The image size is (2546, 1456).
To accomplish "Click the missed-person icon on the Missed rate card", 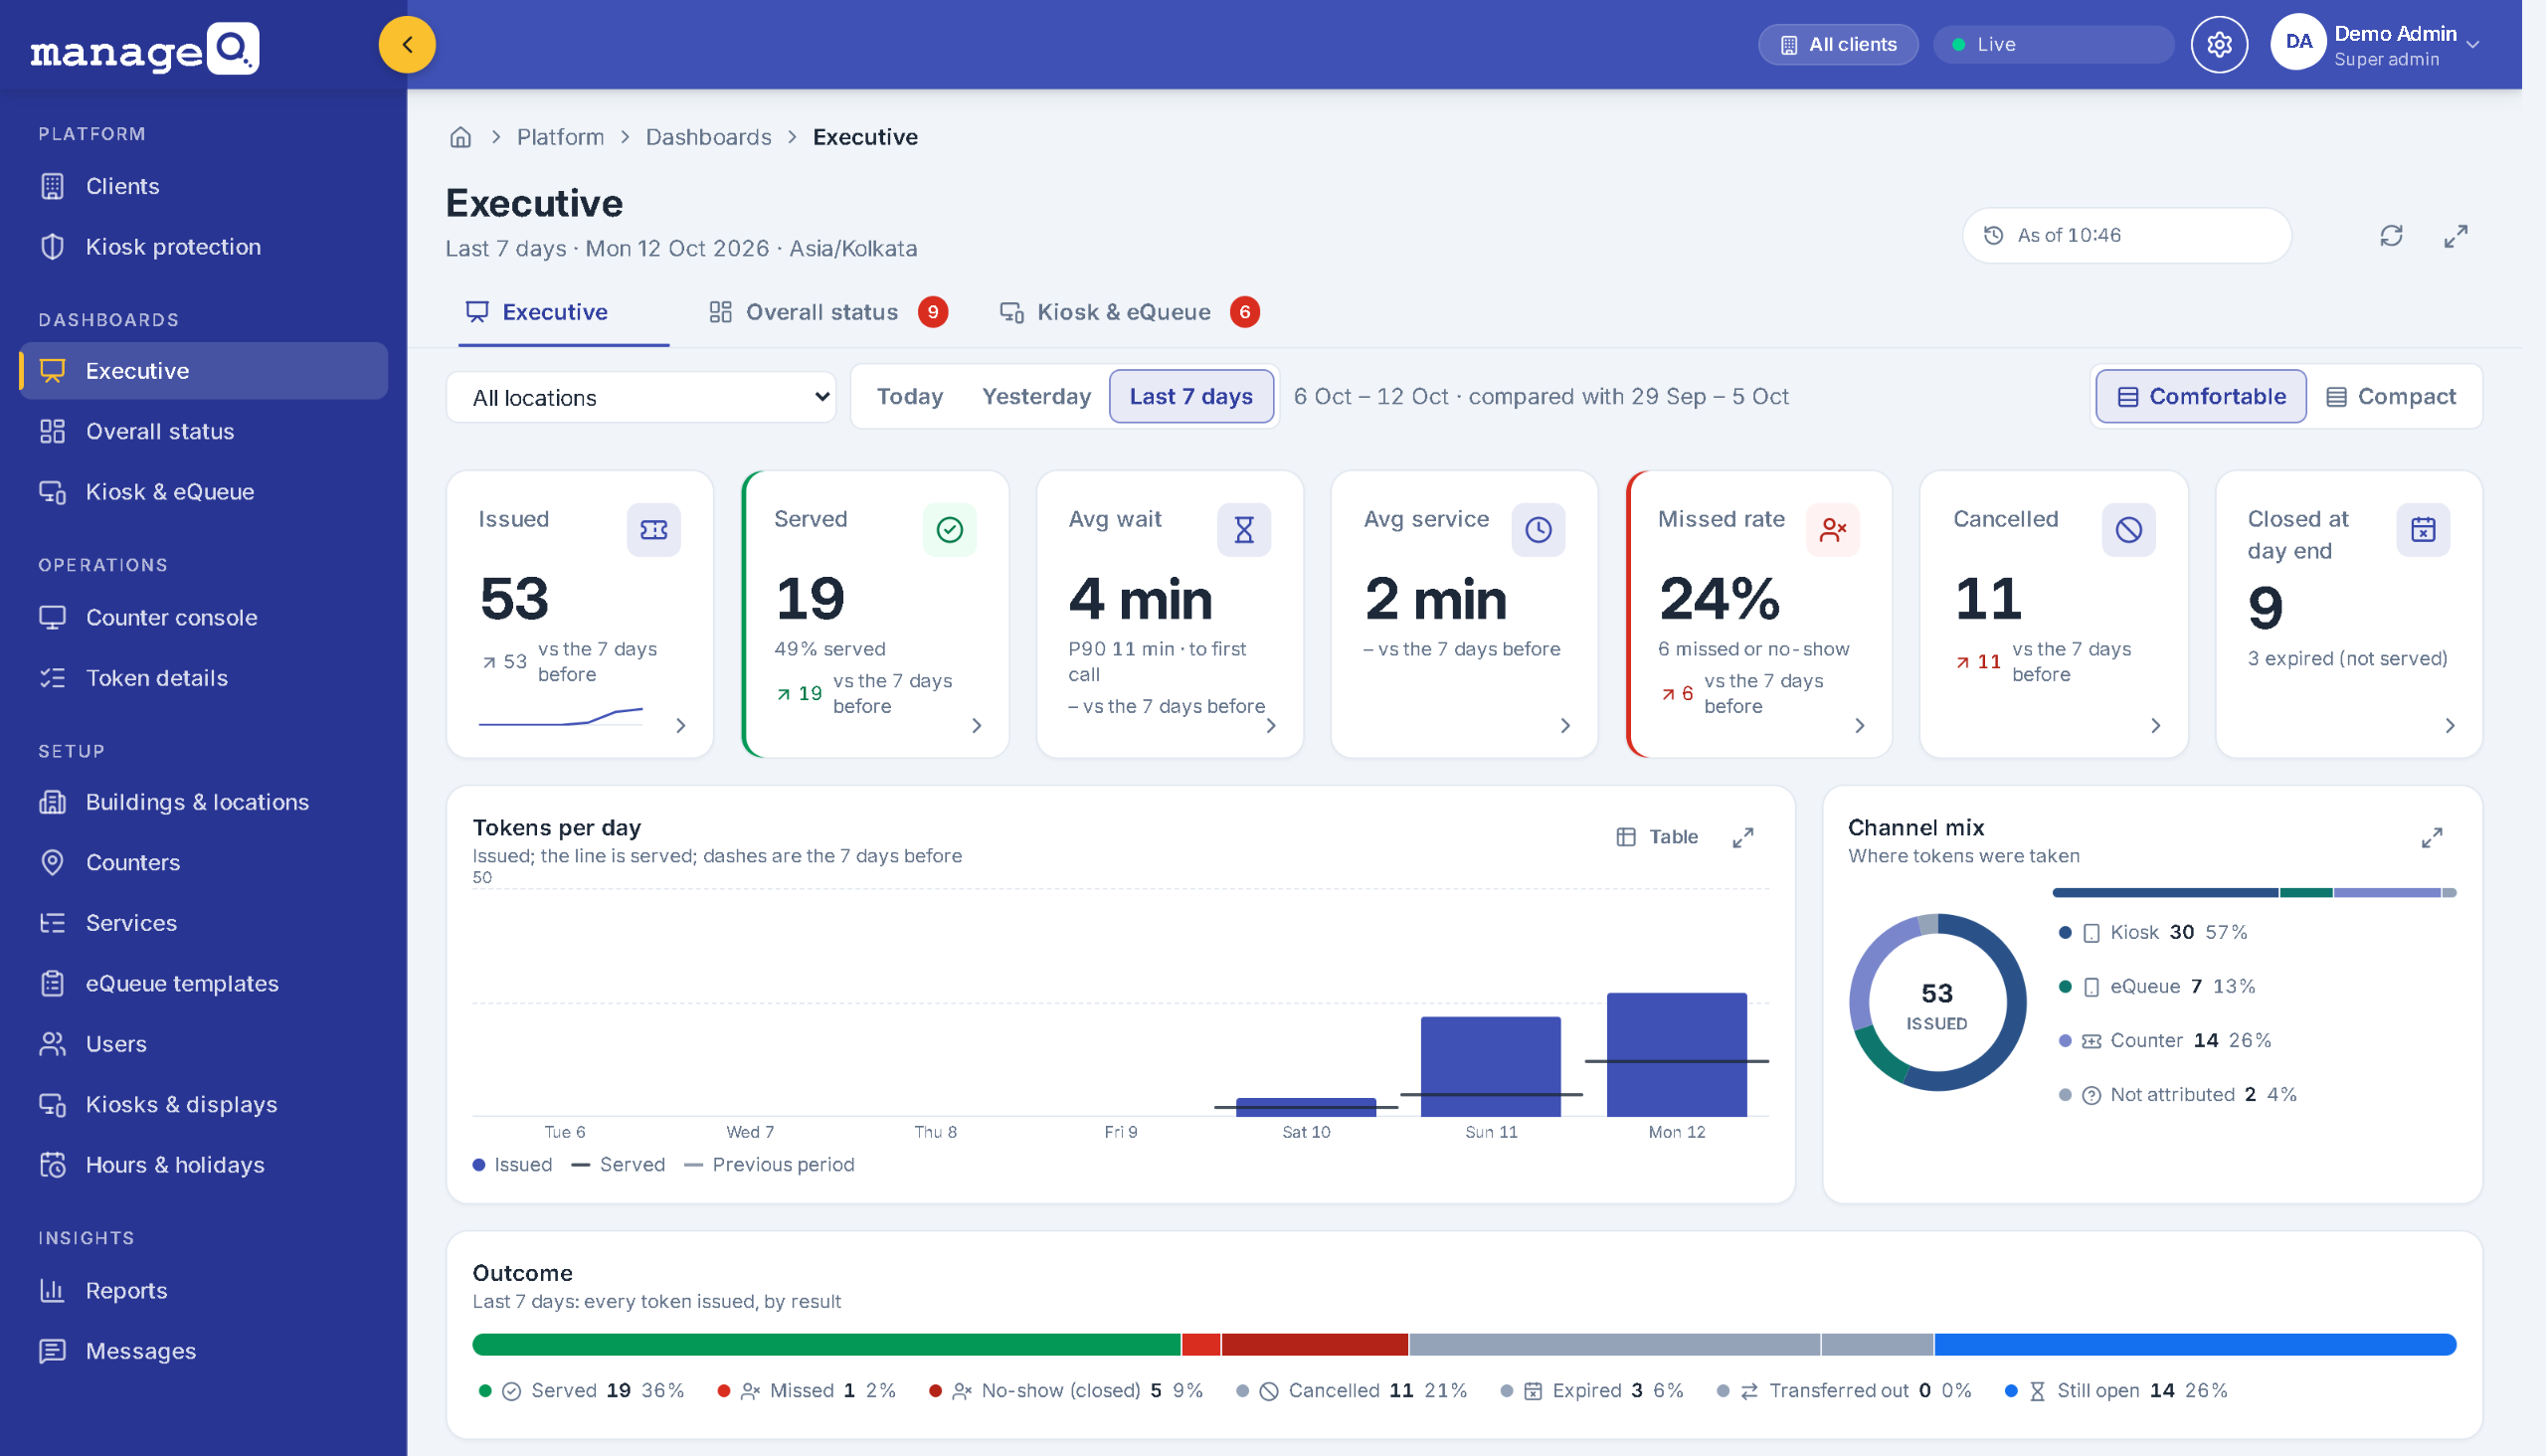I will (1832, 530).
